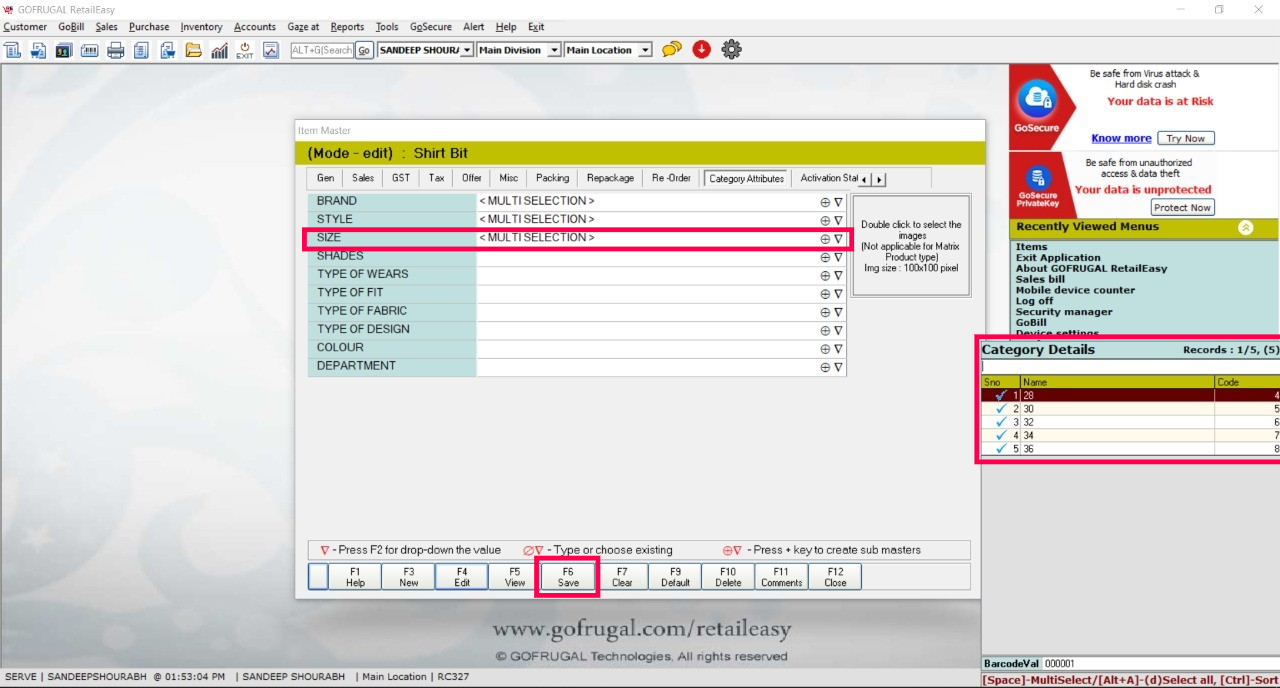Uncheck size 32 in Category Details
1280x688 pixels.
(x=1000, y=422)
